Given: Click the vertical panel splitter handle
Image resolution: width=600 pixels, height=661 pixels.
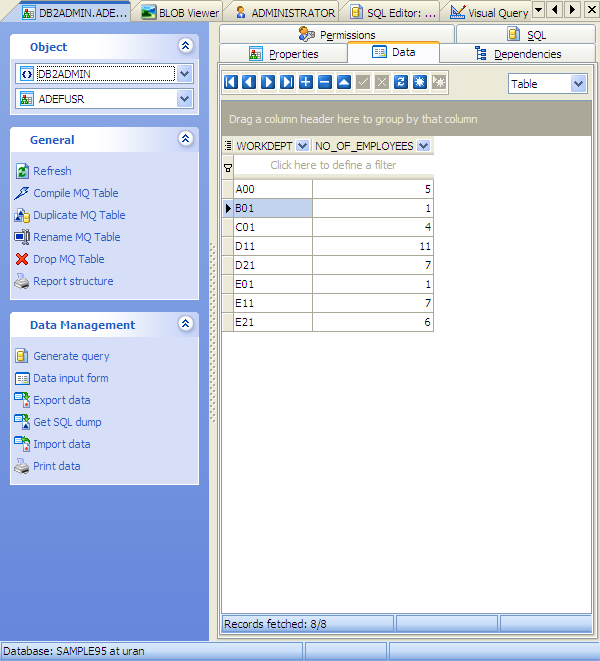Looking at the screenshot, I should (x=213, y=333).
